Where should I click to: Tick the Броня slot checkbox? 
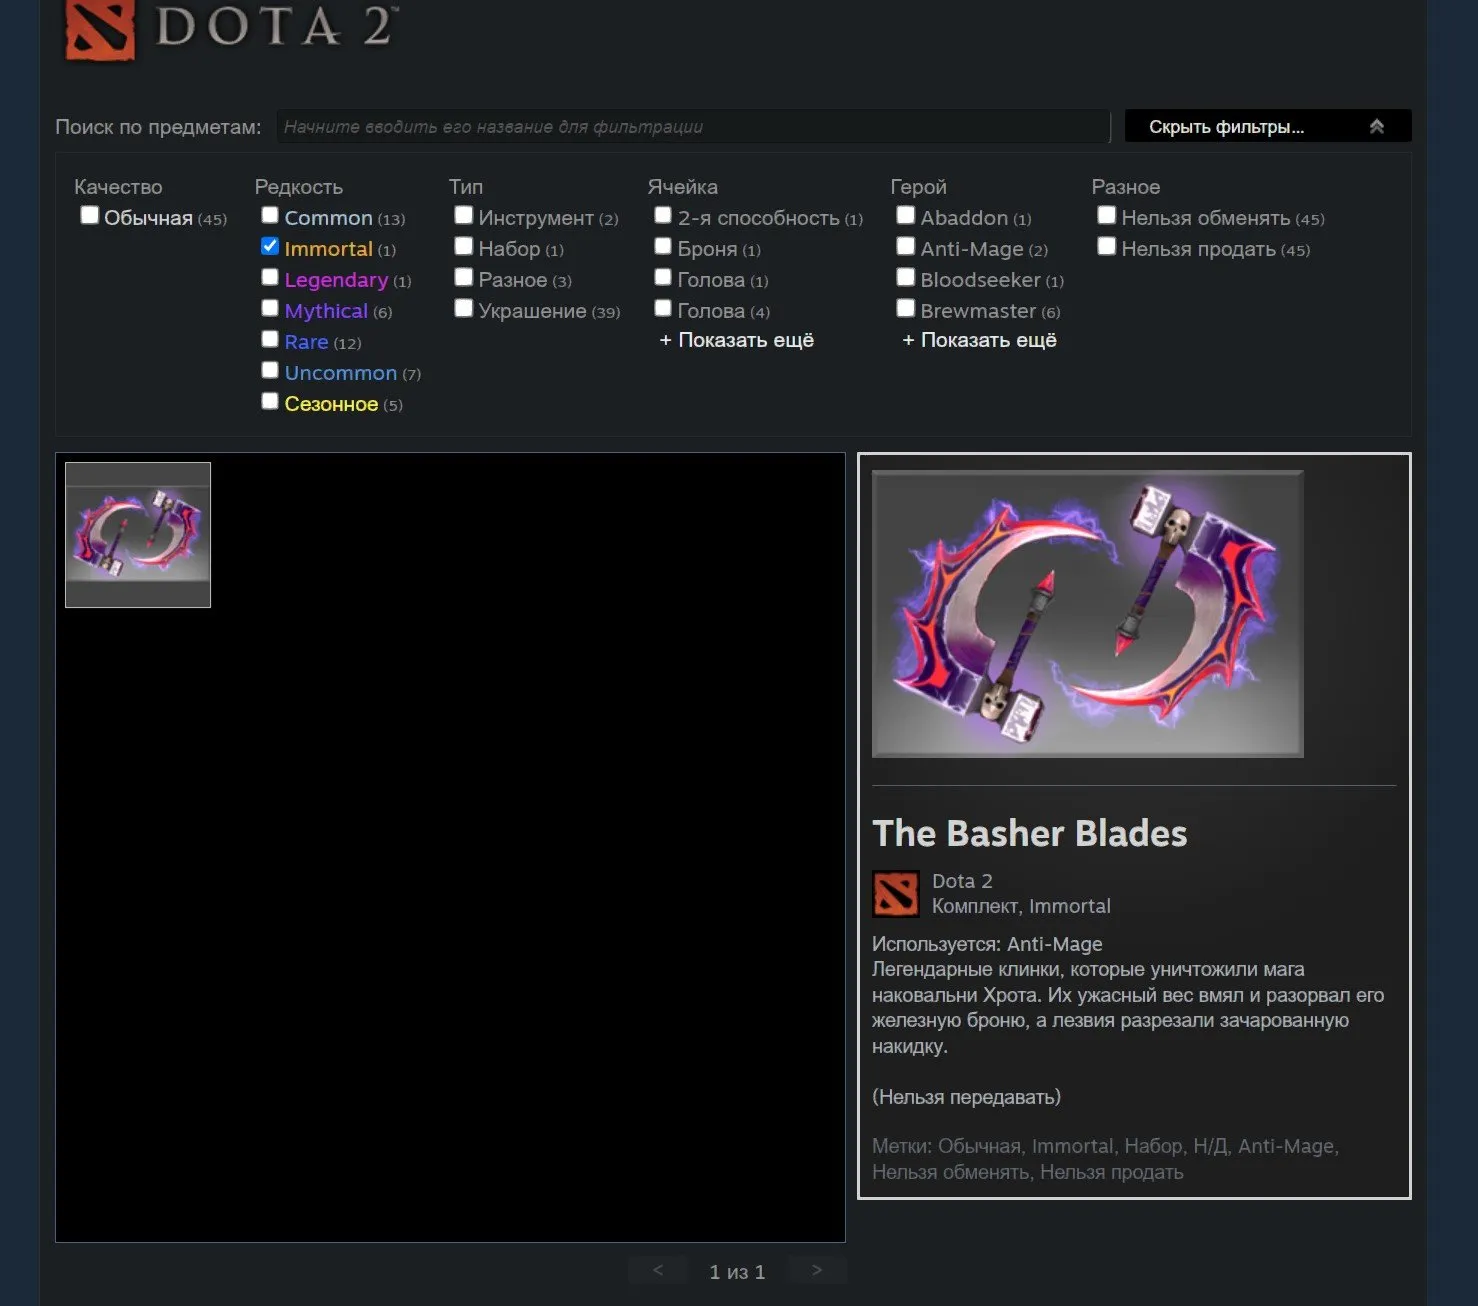point(663,246)
